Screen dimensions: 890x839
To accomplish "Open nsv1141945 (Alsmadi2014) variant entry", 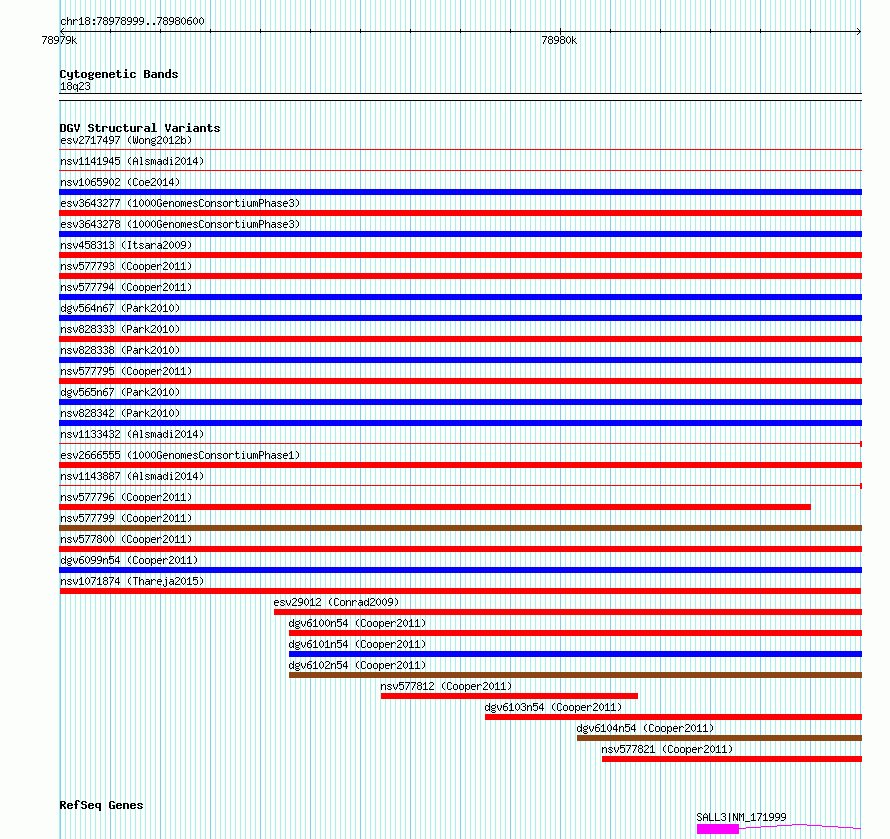I will [x=132, y=161].
